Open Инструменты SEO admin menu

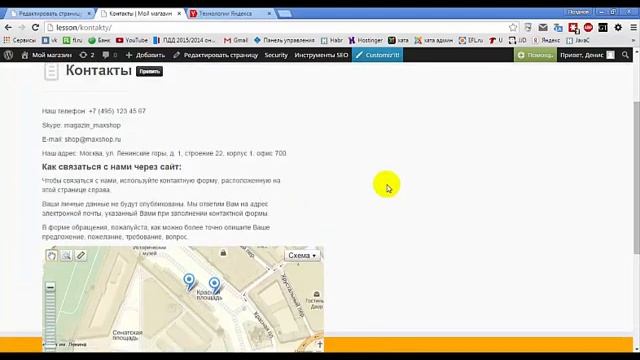coord(321,55)
